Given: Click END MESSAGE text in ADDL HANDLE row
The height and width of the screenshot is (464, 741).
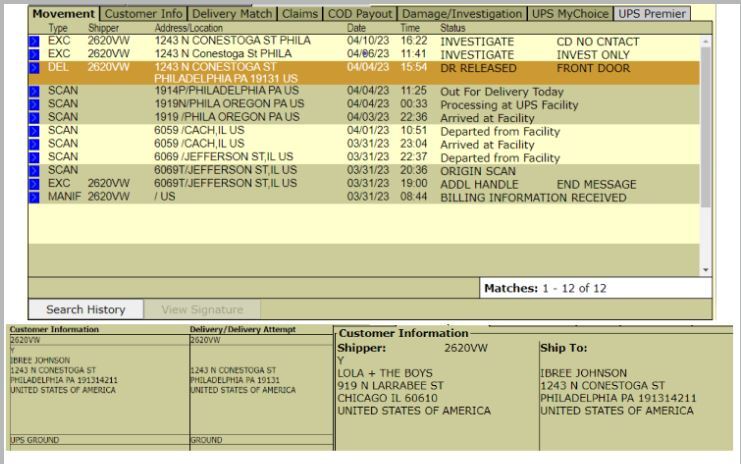Looking at the screenshot, I should [x=596, y=184].
